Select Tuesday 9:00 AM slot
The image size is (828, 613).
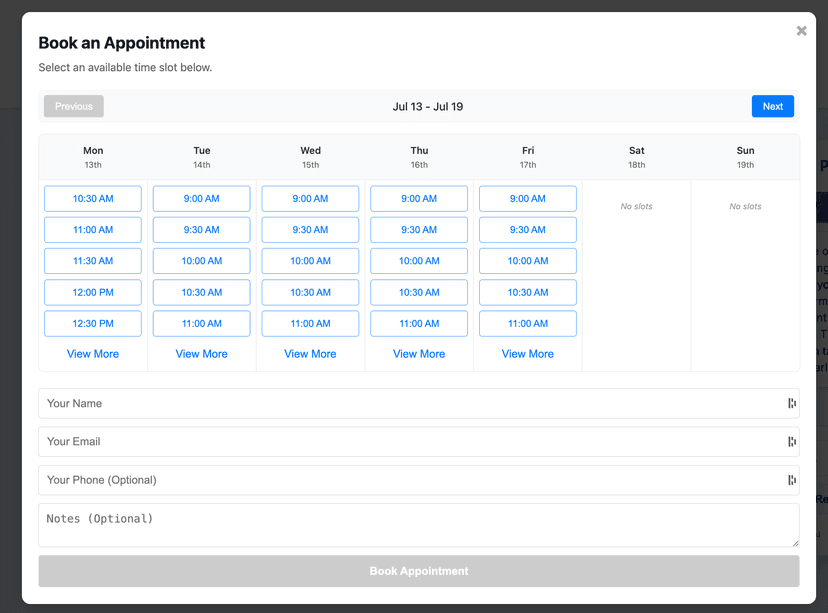pyautogui.click(x=202, y=199)
